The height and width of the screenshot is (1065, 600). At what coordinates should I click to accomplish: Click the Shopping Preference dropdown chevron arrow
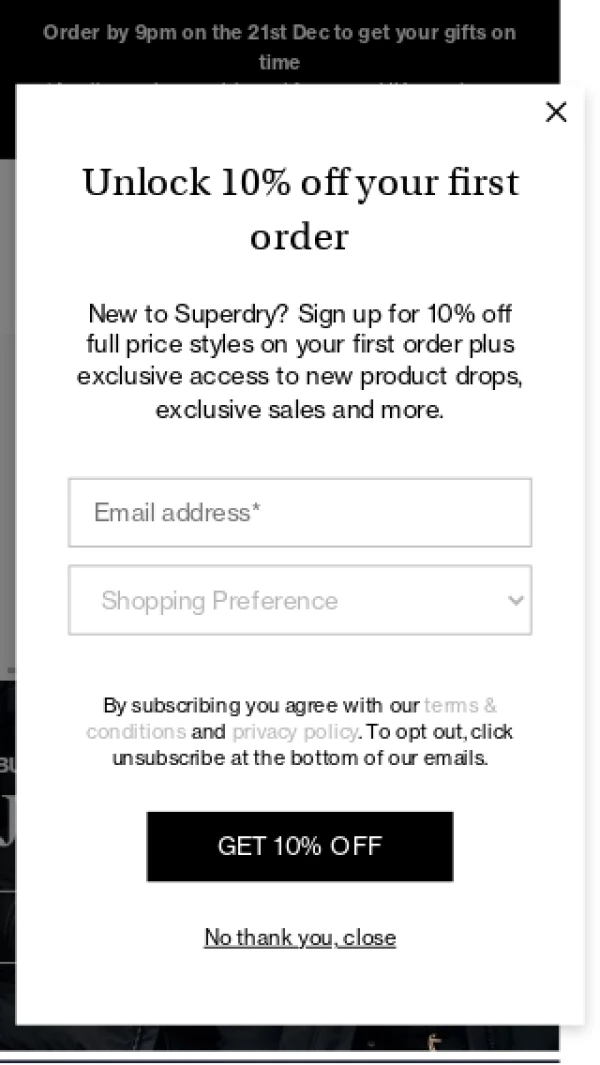515,600
